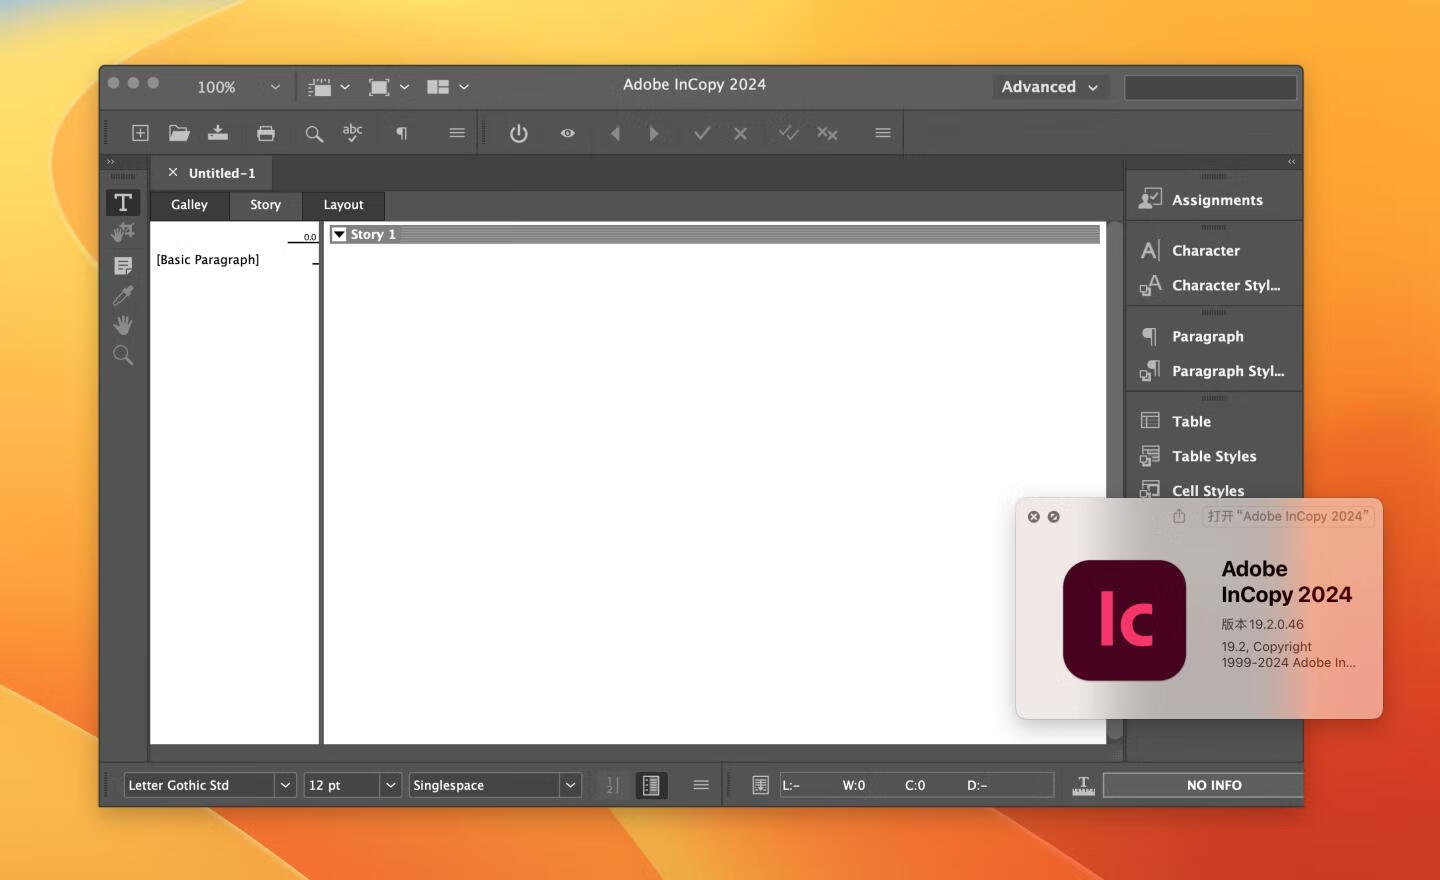This screenshot has height=880, width=1440.
Task: Open the arrange documents dropdown
Action: 448,87
